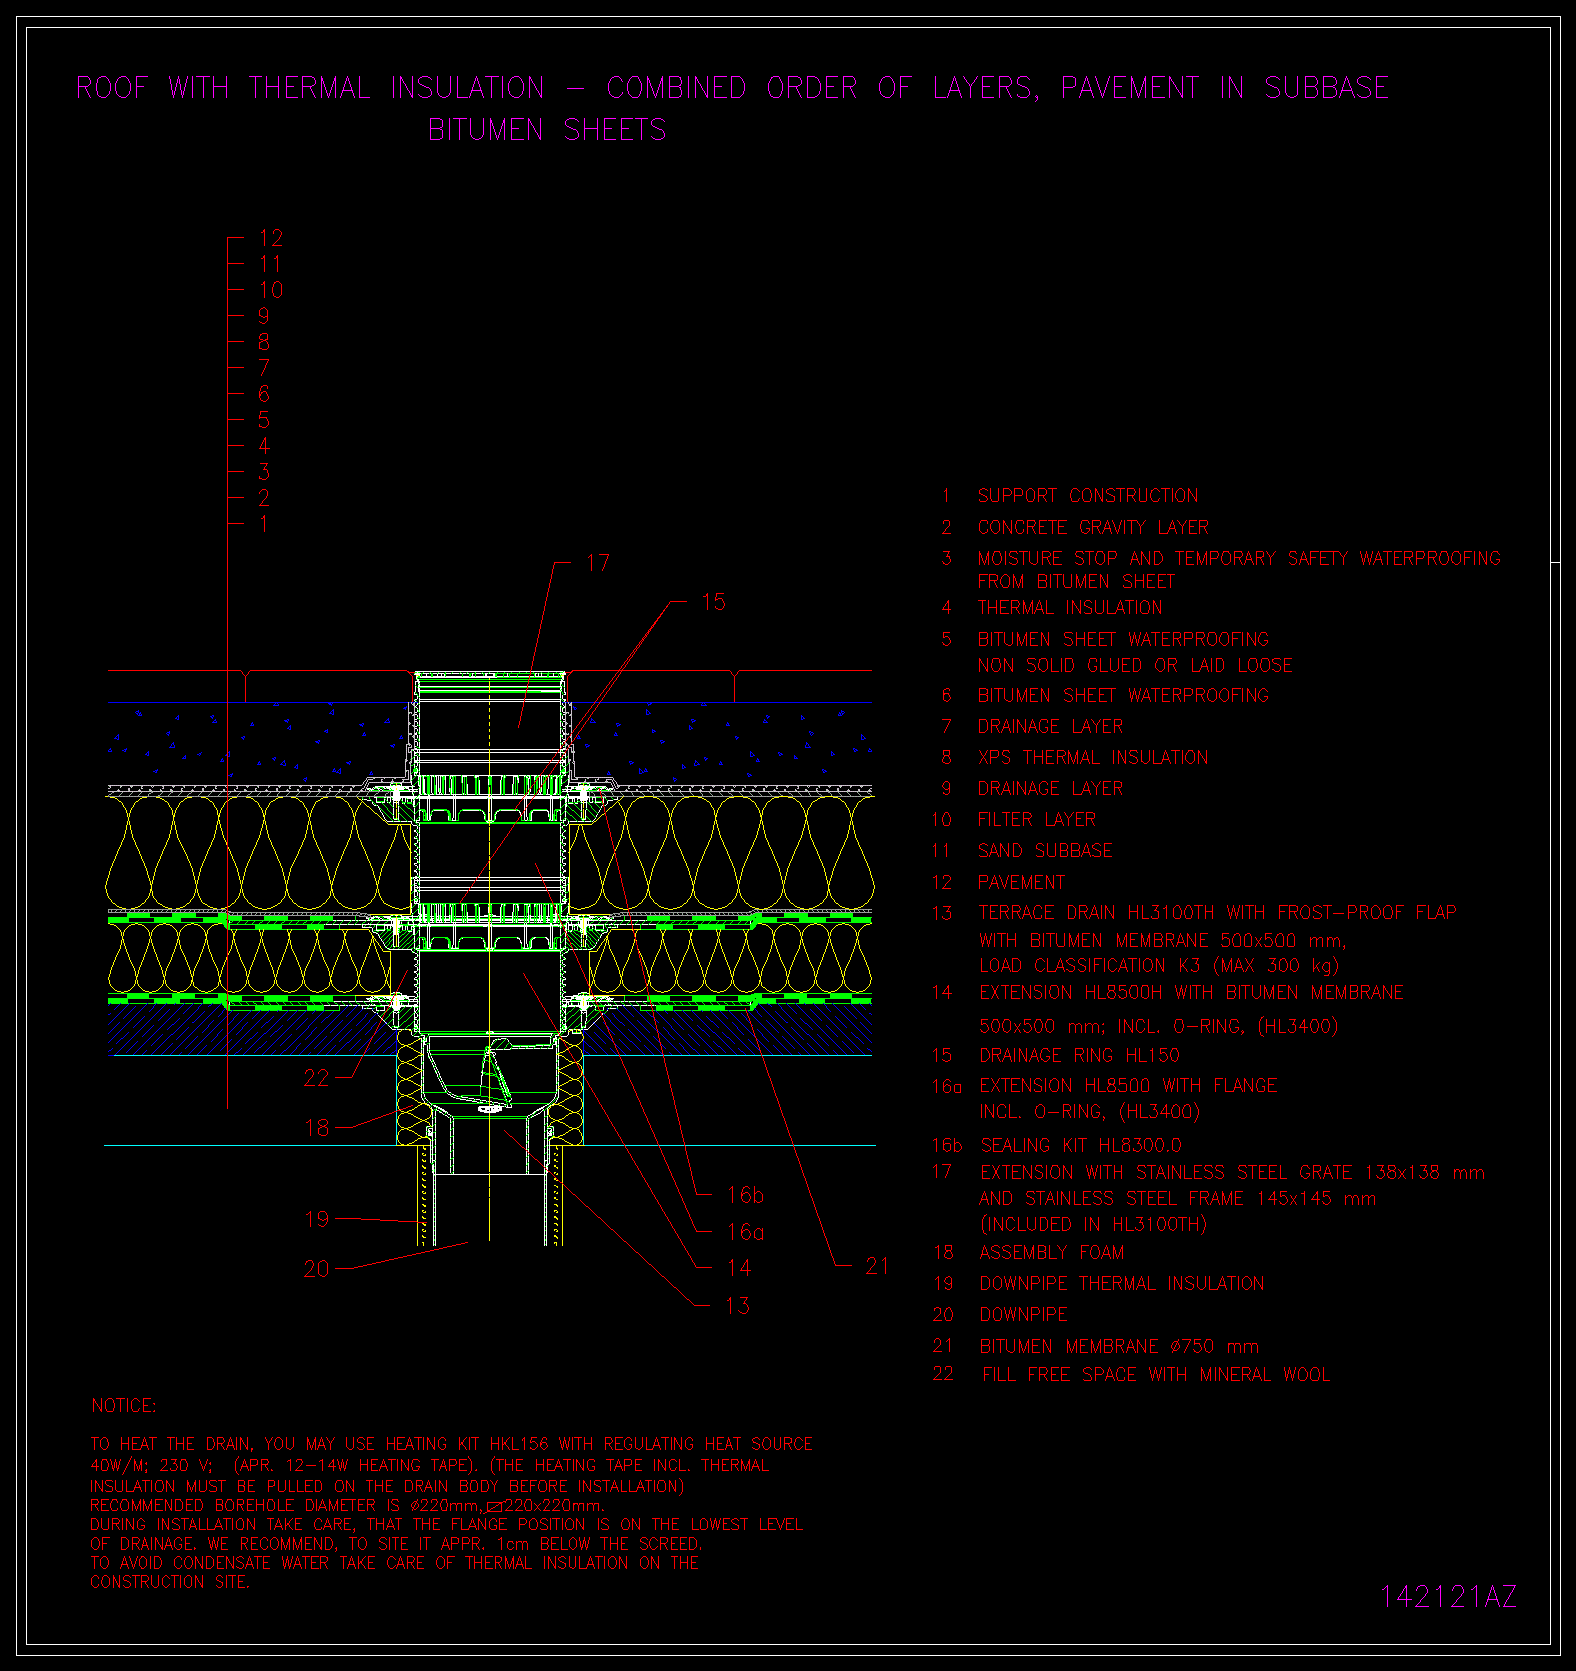Select callout label 14 below the section
This screenshot has width=1576, height=1671.
pyautogui.click(x=739, y=1268)
